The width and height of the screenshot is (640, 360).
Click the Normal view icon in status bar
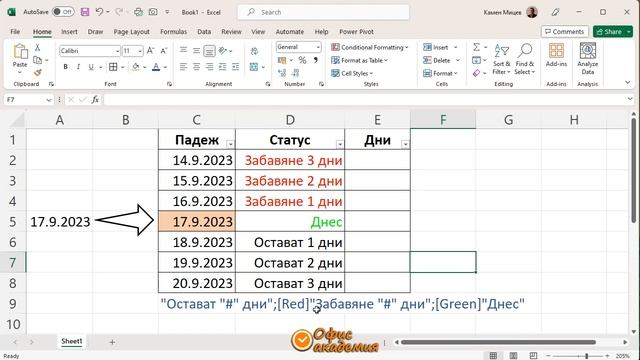click(493, 356)
